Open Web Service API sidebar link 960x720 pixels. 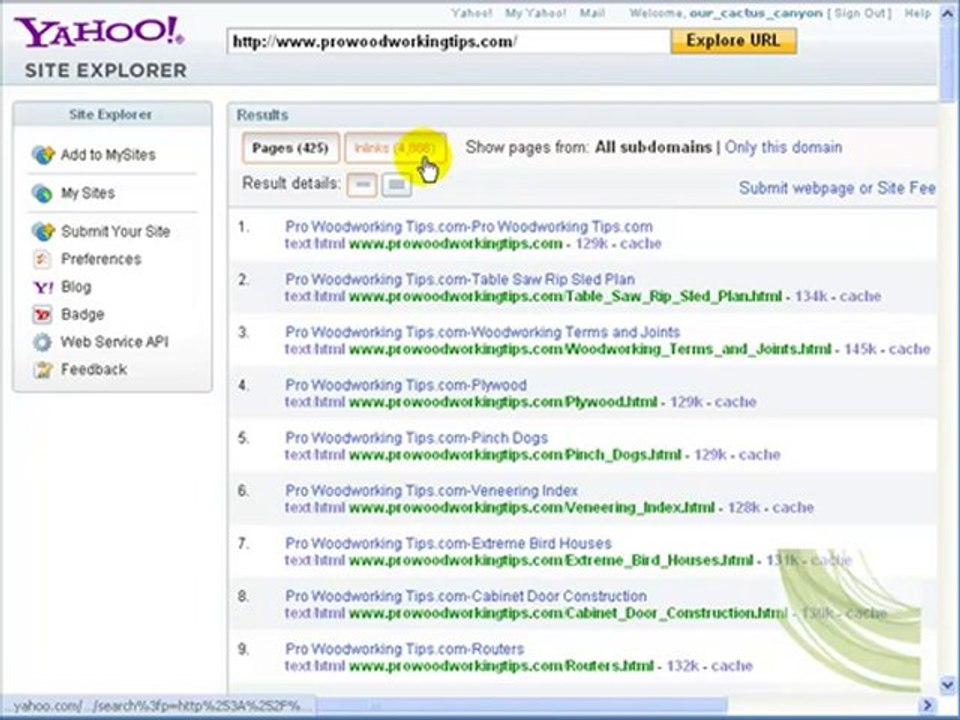pos(114,342)
